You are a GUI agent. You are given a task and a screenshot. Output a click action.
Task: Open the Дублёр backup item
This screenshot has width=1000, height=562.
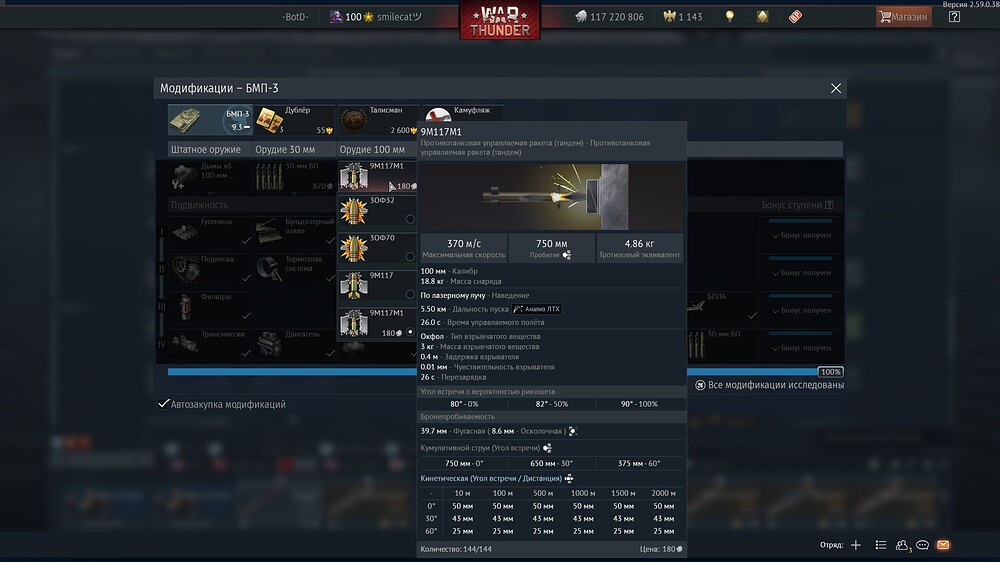[x=294, y=120]
